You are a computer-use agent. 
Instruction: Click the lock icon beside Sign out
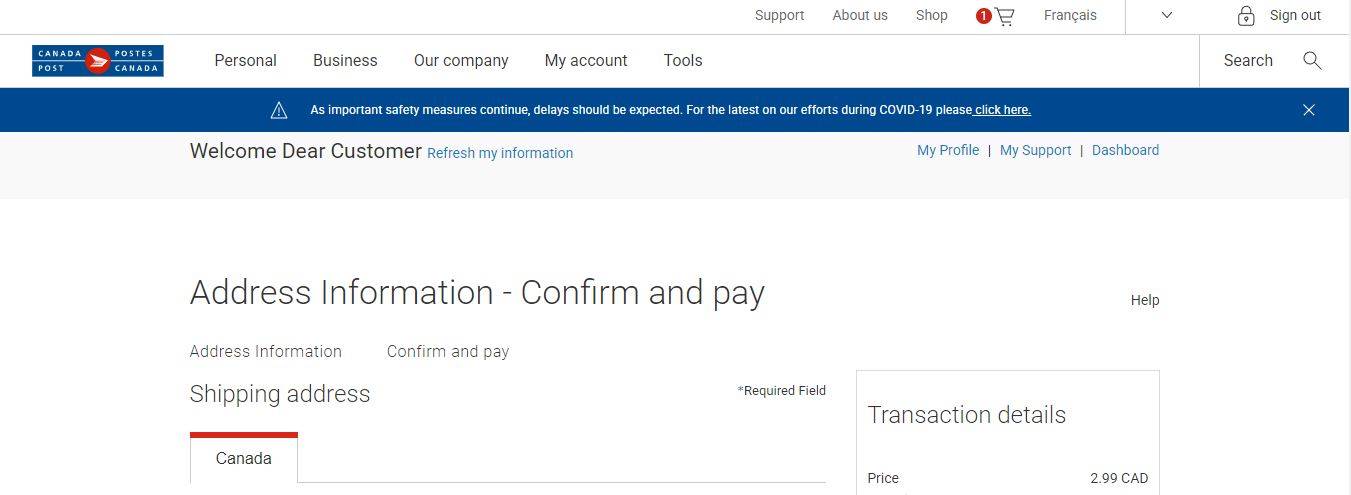[1246, 16]
